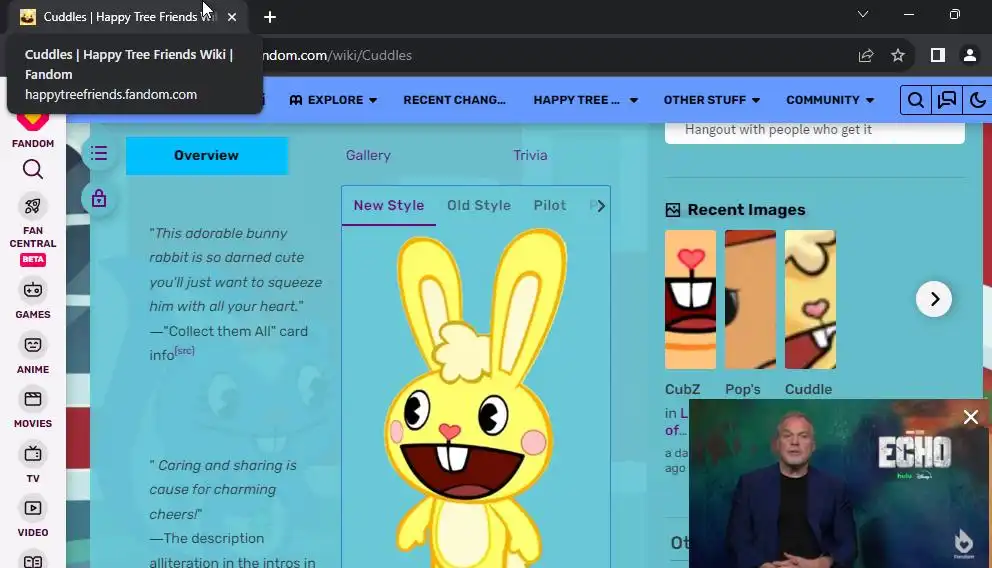The height and width of the screenshot is (568, 992).
Task: Switch to the Trivia tab
Action: click(x=530, y=156)
